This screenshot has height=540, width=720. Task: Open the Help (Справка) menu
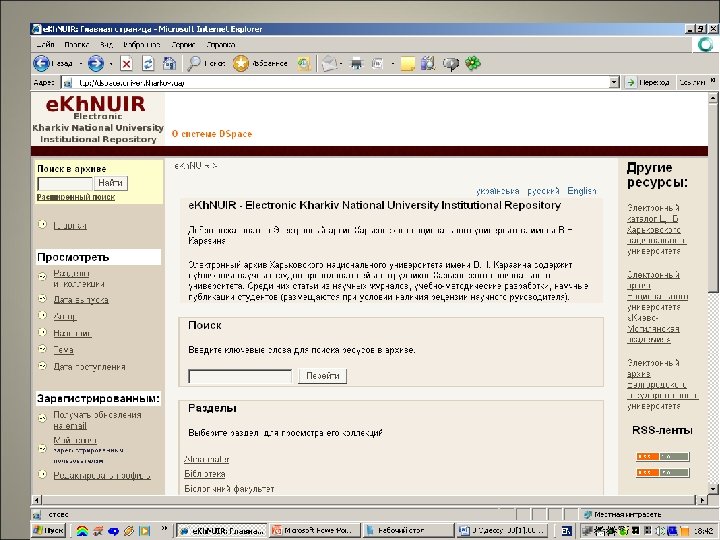[x=220, y=45]
